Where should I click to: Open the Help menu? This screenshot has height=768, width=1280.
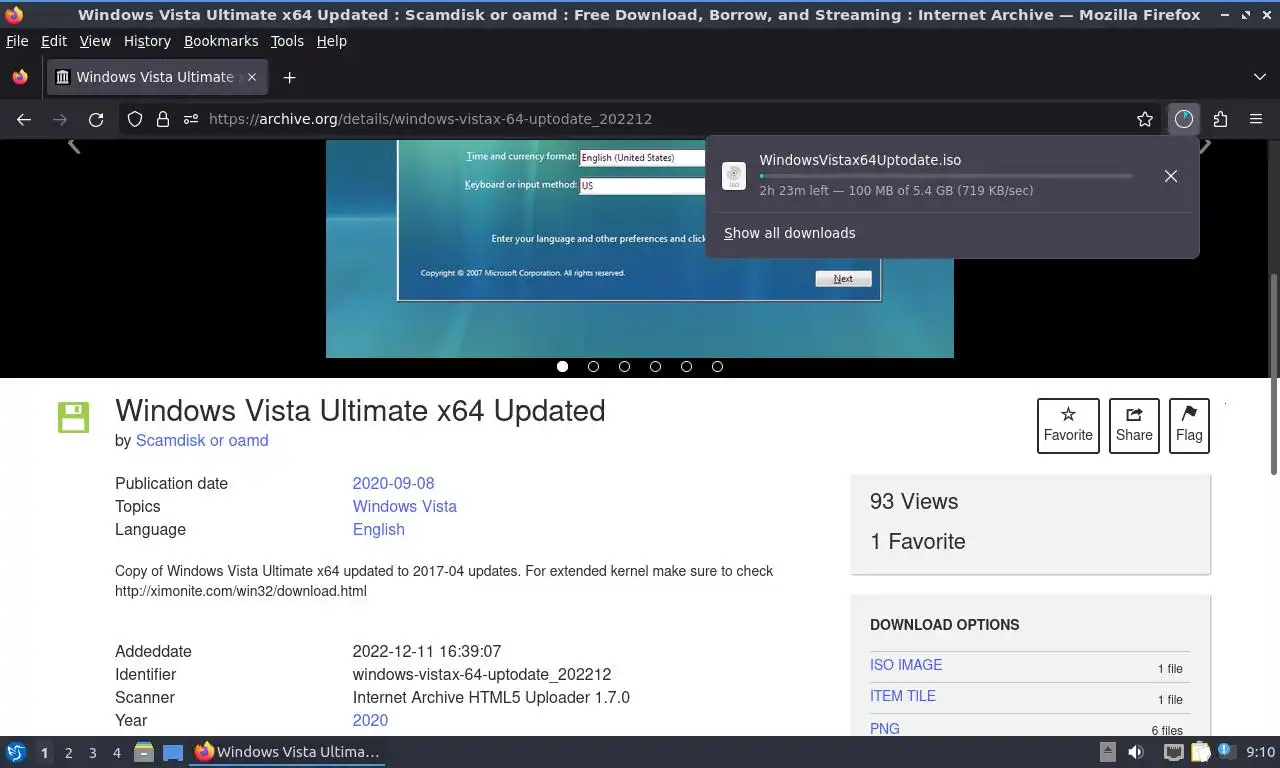[331, 41]
